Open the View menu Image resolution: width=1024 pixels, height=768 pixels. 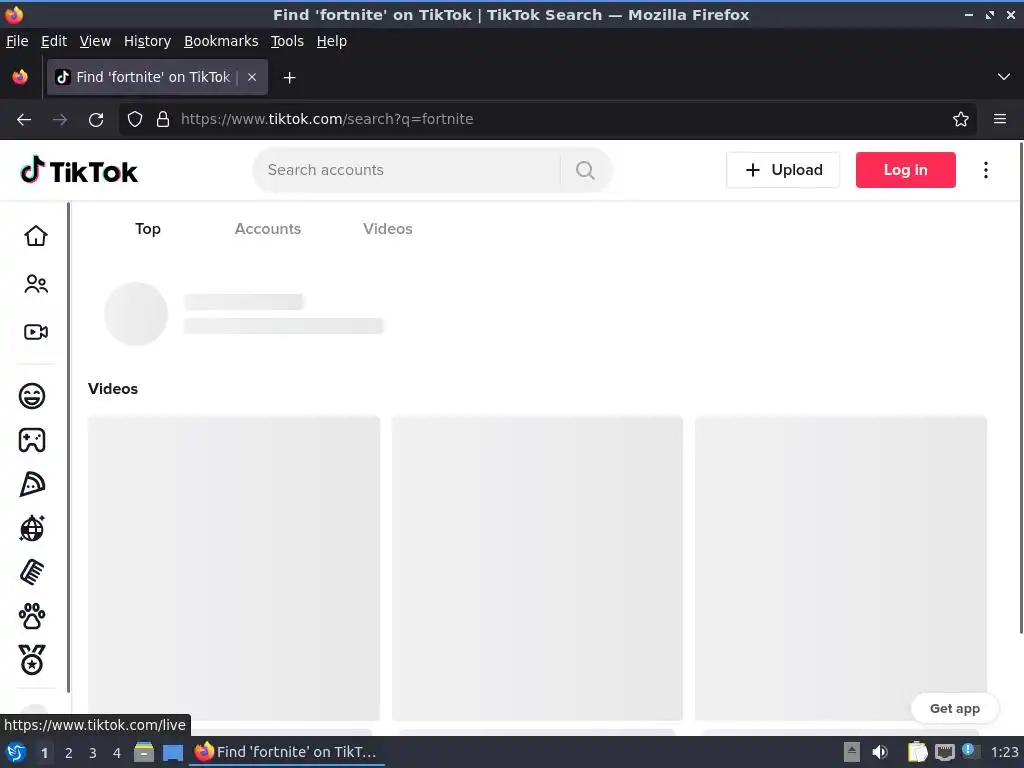tap(95, 41)
